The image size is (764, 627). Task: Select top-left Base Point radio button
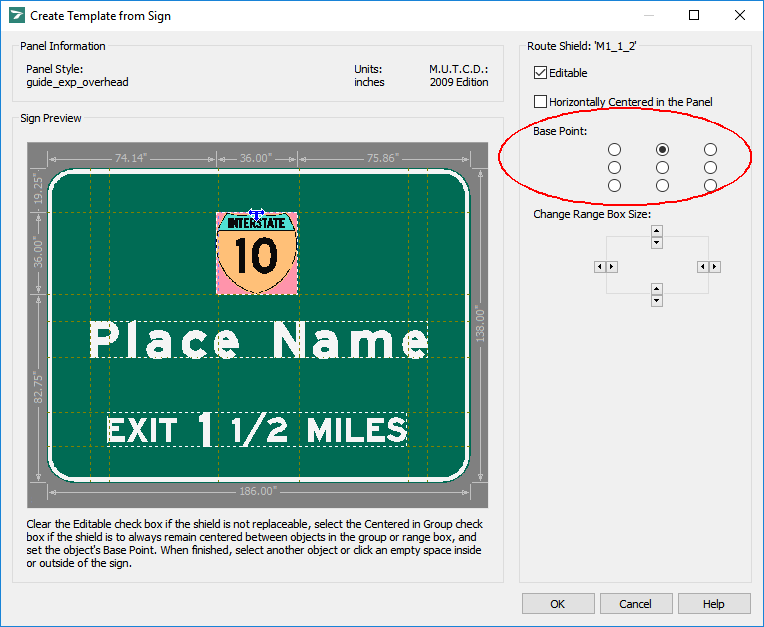coord(614,150)
